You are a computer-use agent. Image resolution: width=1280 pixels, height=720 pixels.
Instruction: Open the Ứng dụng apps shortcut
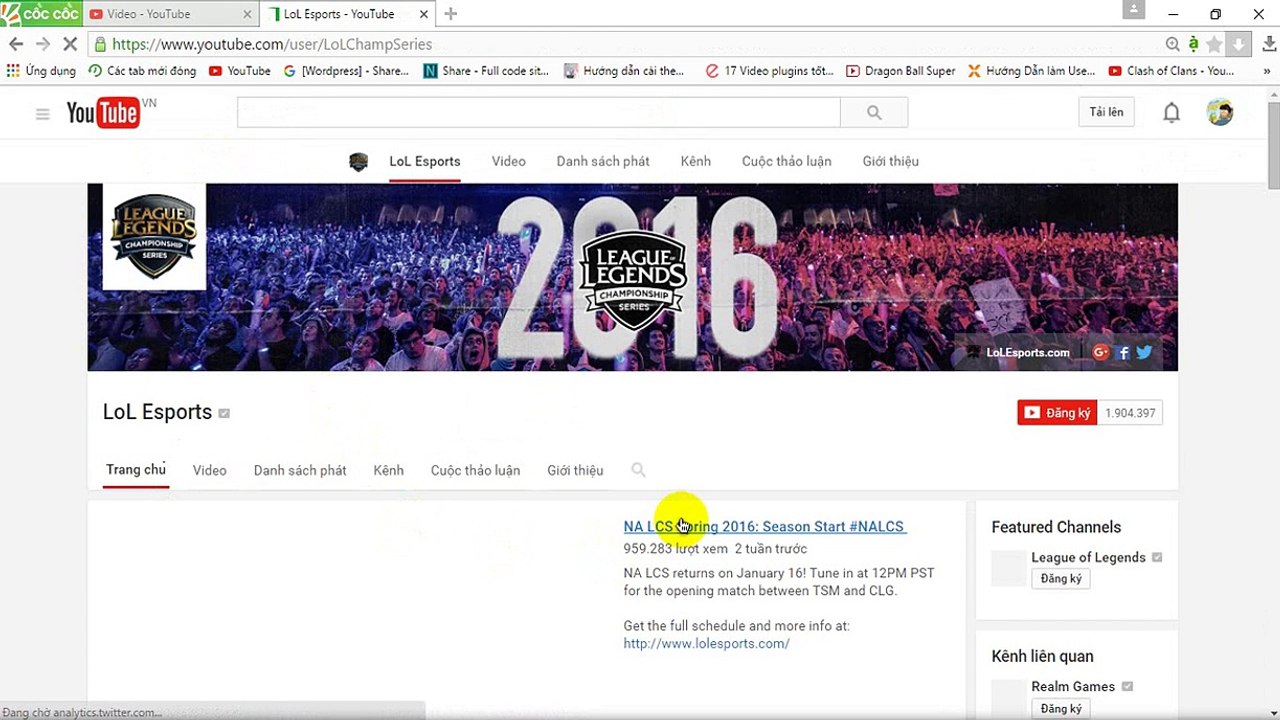(41, 71)
